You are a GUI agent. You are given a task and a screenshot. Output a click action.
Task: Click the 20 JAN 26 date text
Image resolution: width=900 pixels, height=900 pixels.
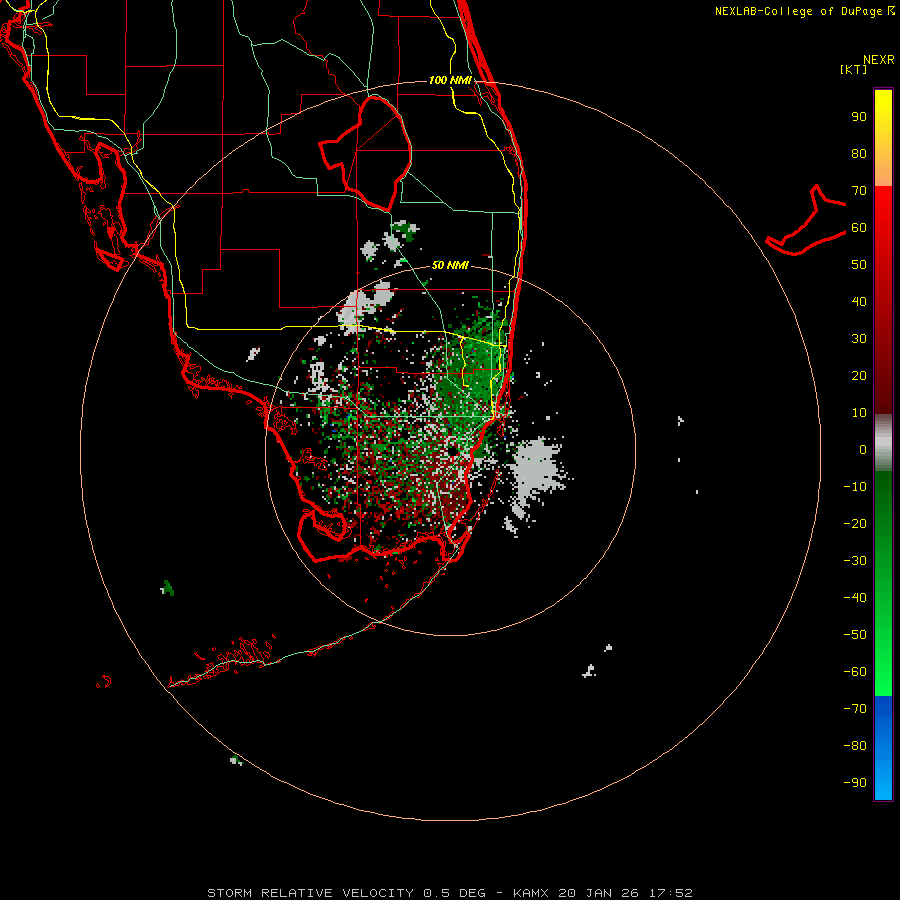point(598,893)
